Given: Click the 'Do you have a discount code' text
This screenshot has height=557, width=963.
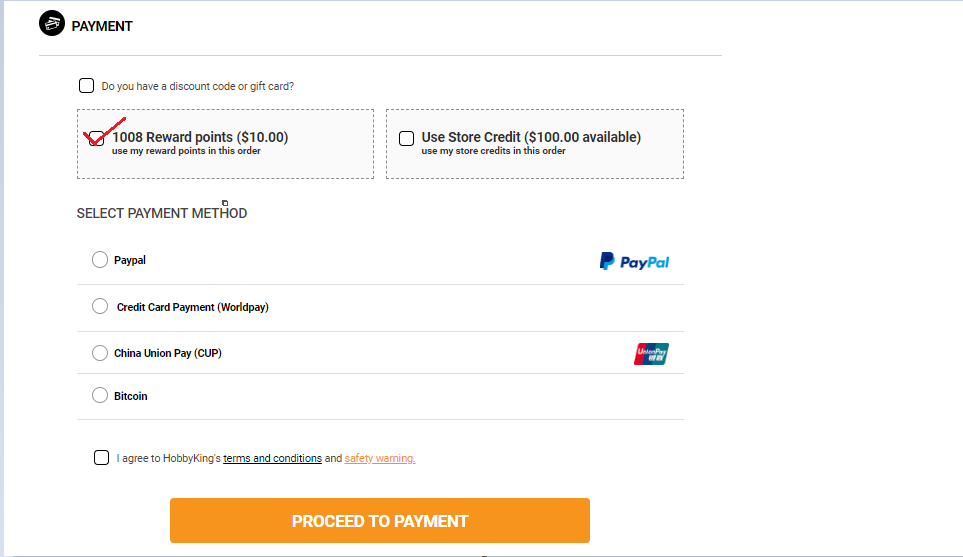Looking at the screenshot, I should point(198,86).
